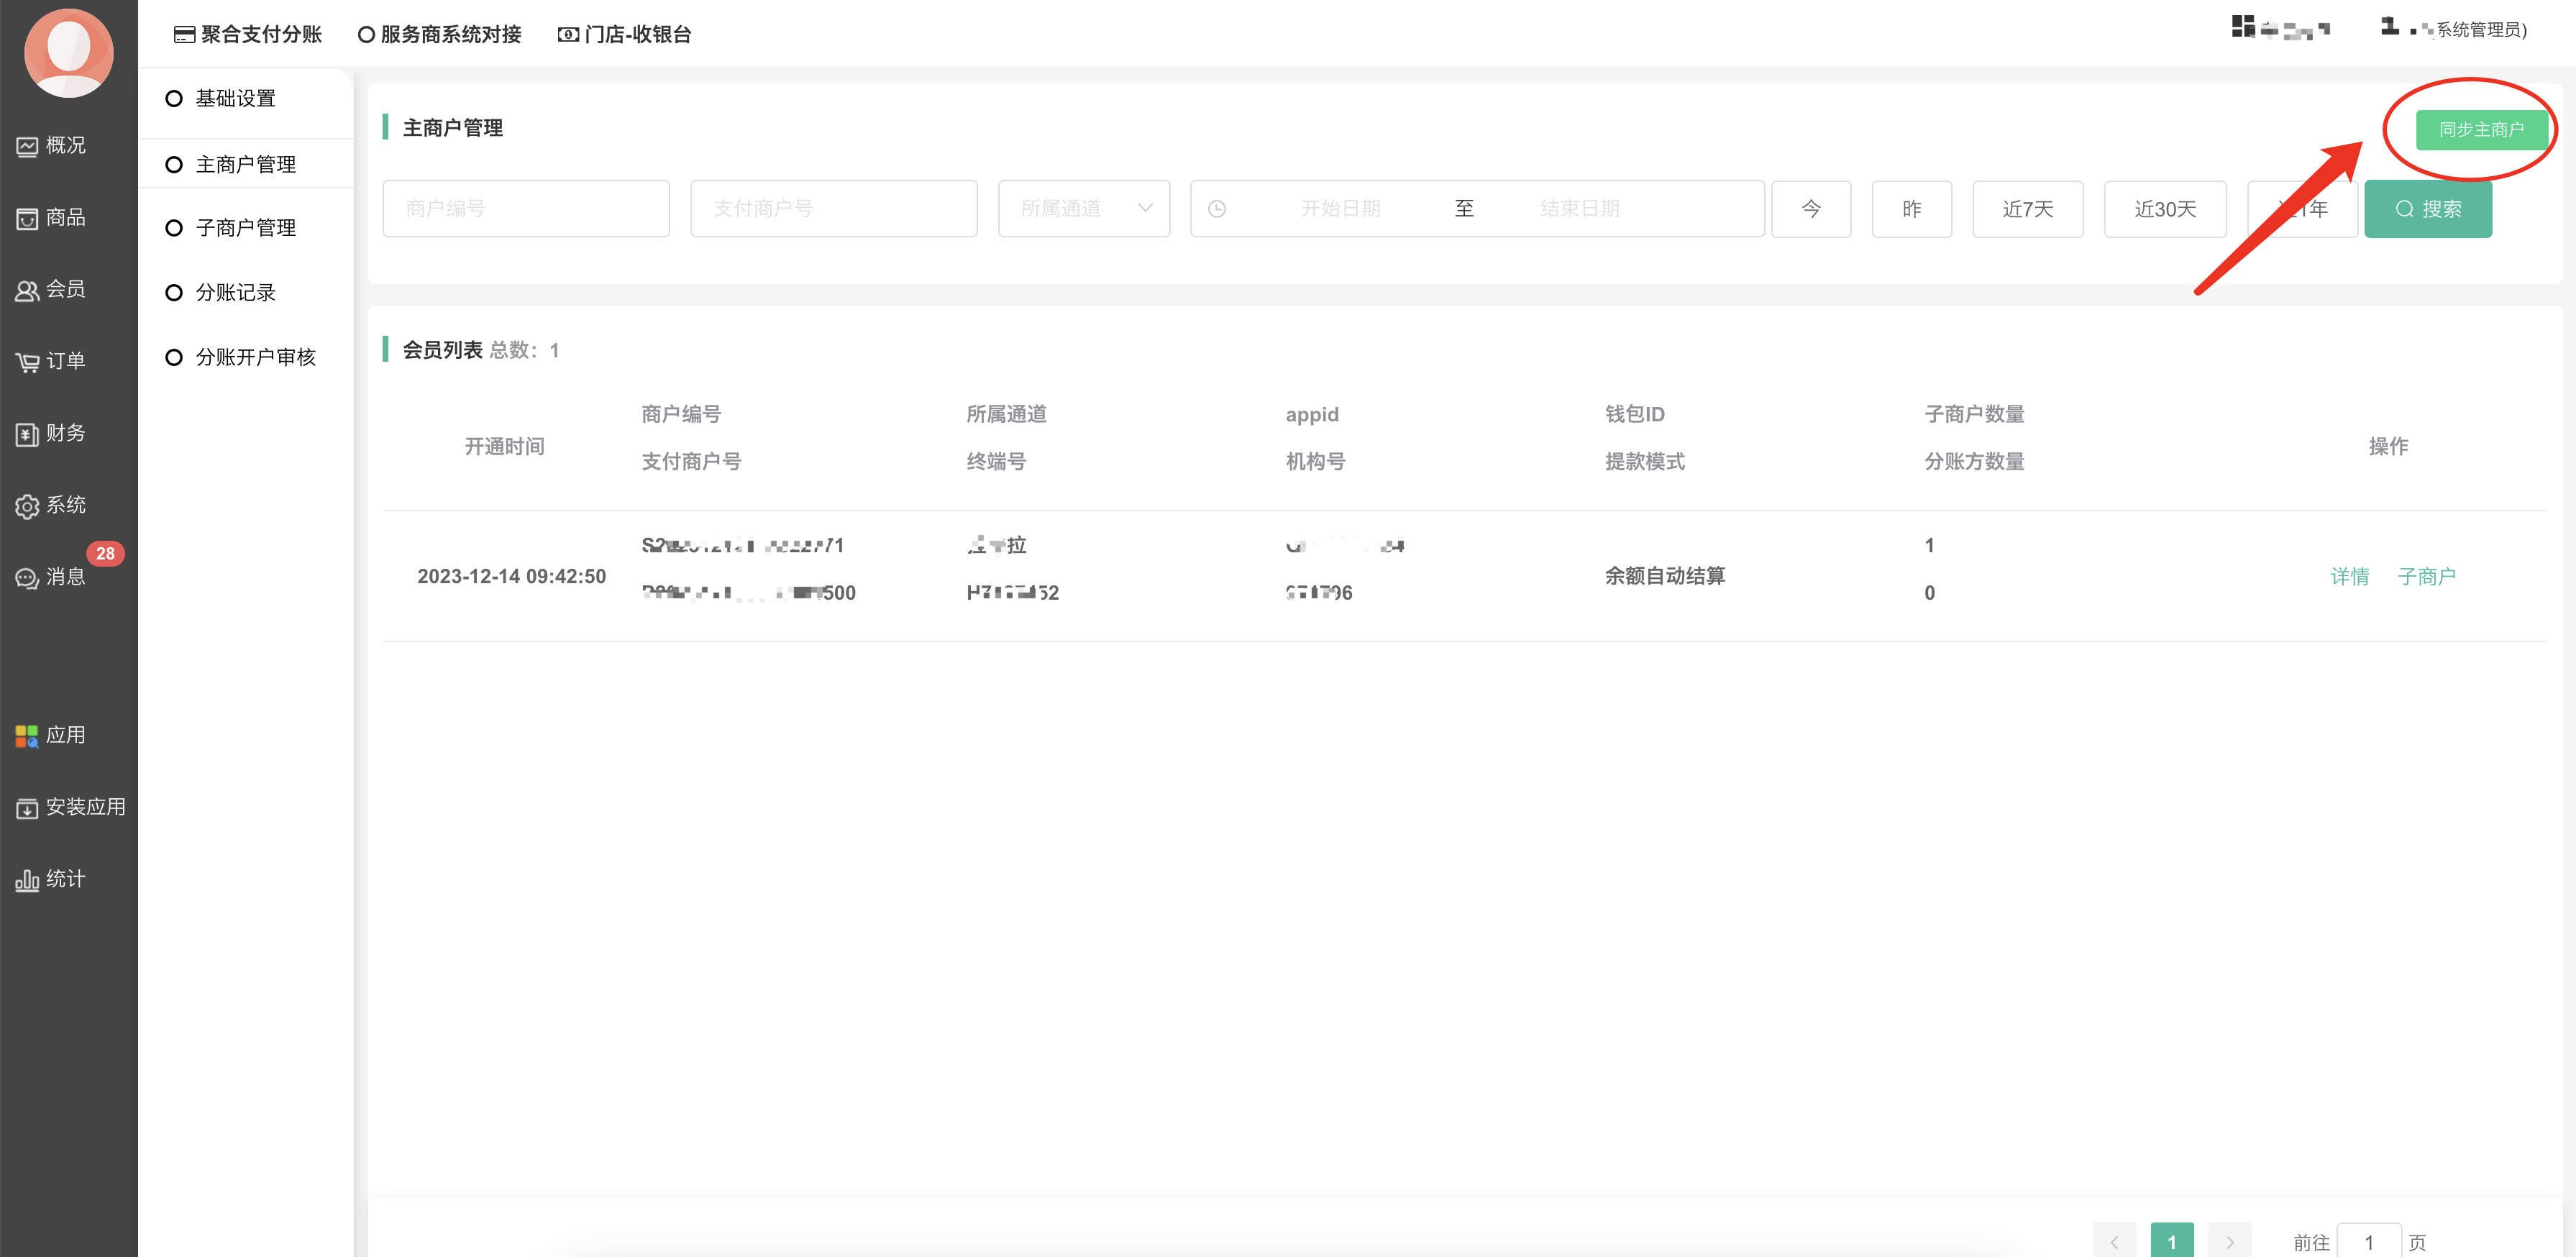Click the 同步主商户 button
This screenshot has width=2576, height=1257.
coord(2480,130)
